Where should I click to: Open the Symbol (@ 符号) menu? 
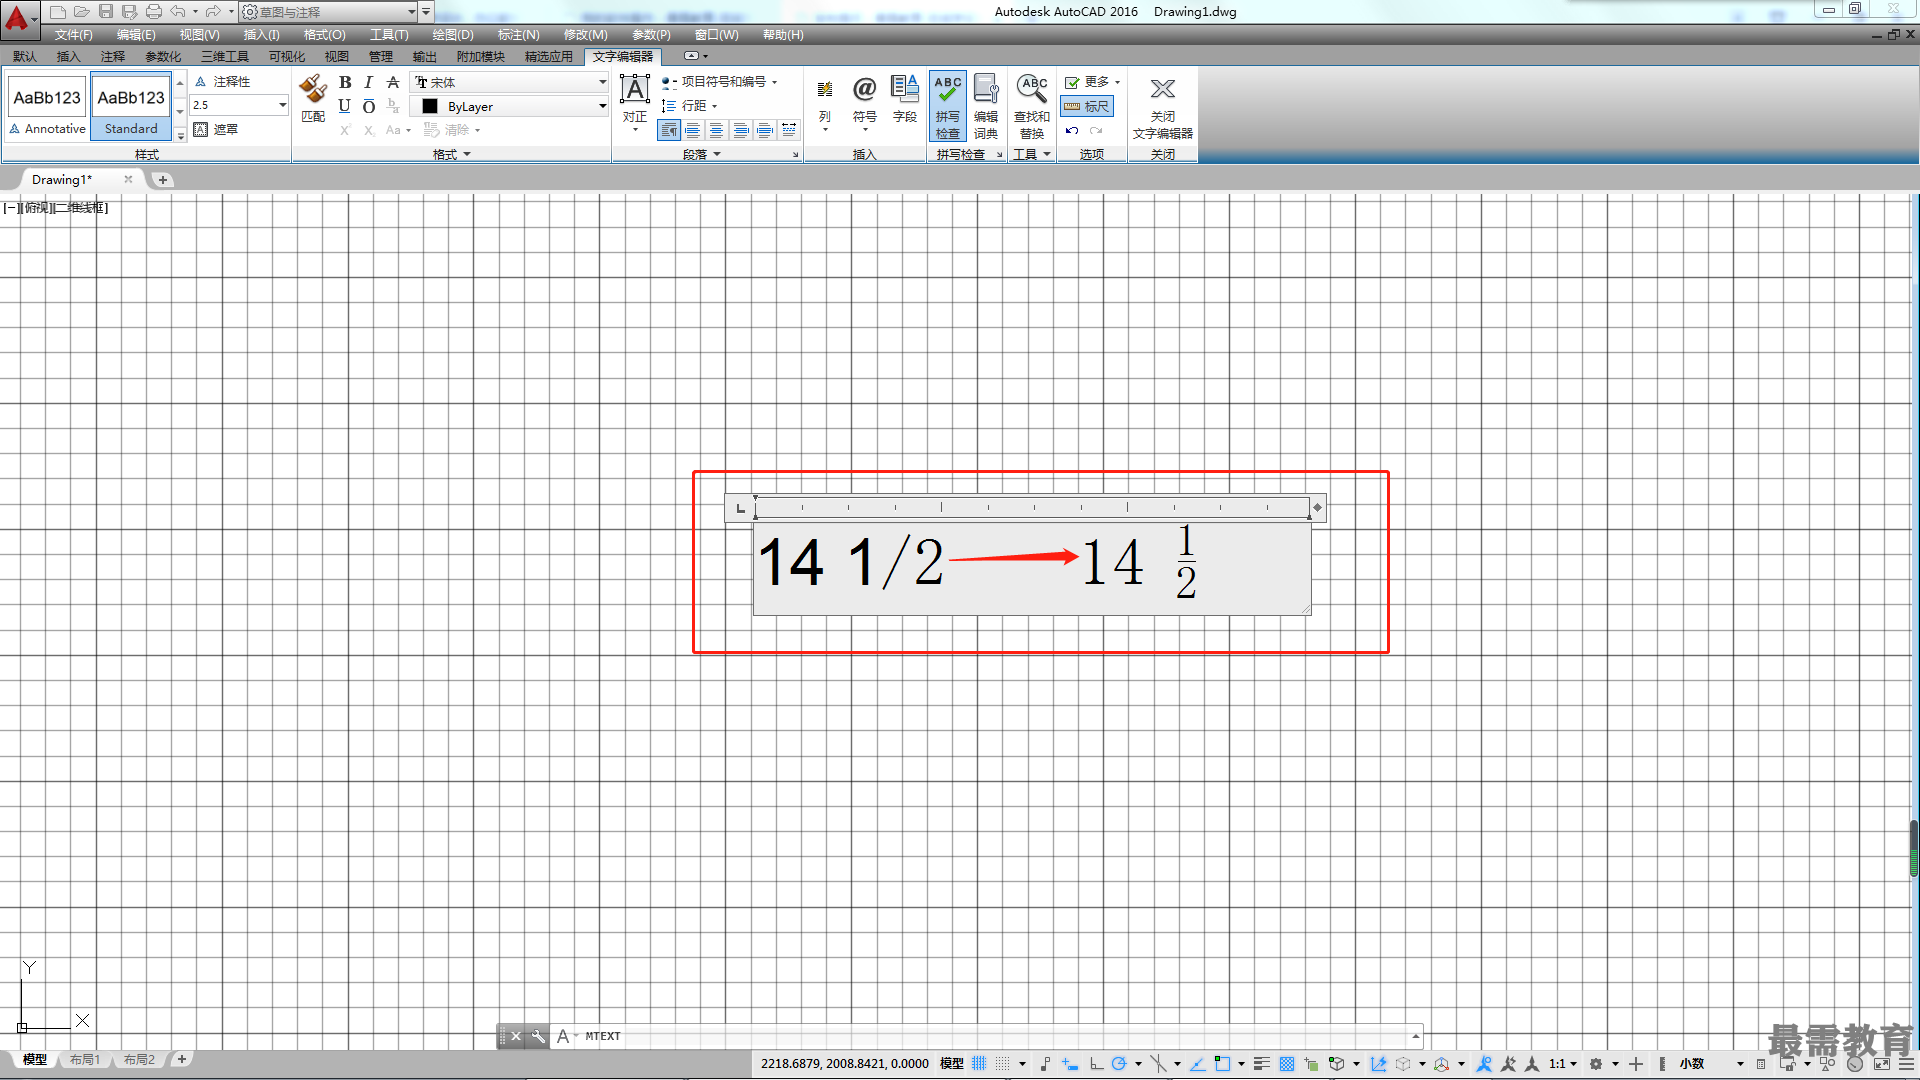coord(864,102)
